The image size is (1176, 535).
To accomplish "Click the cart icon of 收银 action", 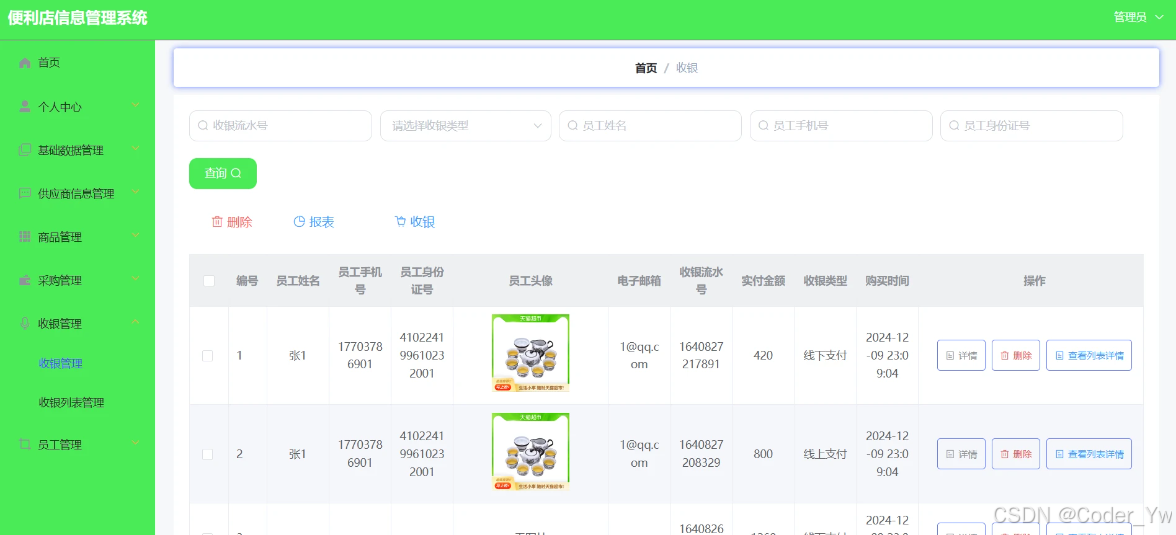I will coord(400,221).
